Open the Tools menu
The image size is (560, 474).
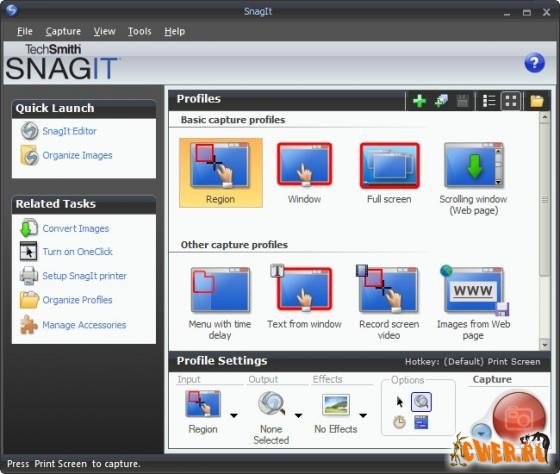point(140,31)
